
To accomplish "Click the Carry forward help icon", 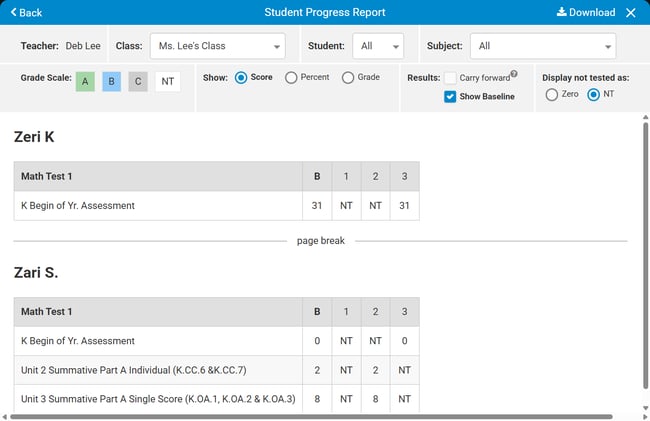I will click(514, 74).
